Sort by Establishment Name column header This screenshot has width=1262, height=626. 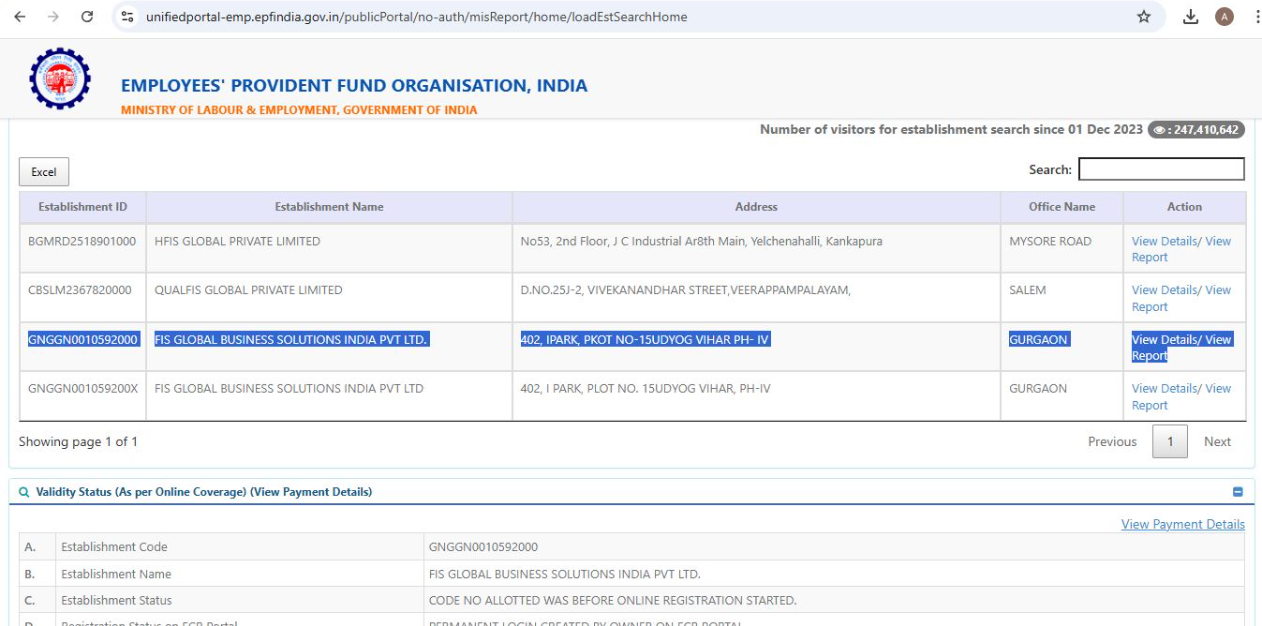(329, 207)
